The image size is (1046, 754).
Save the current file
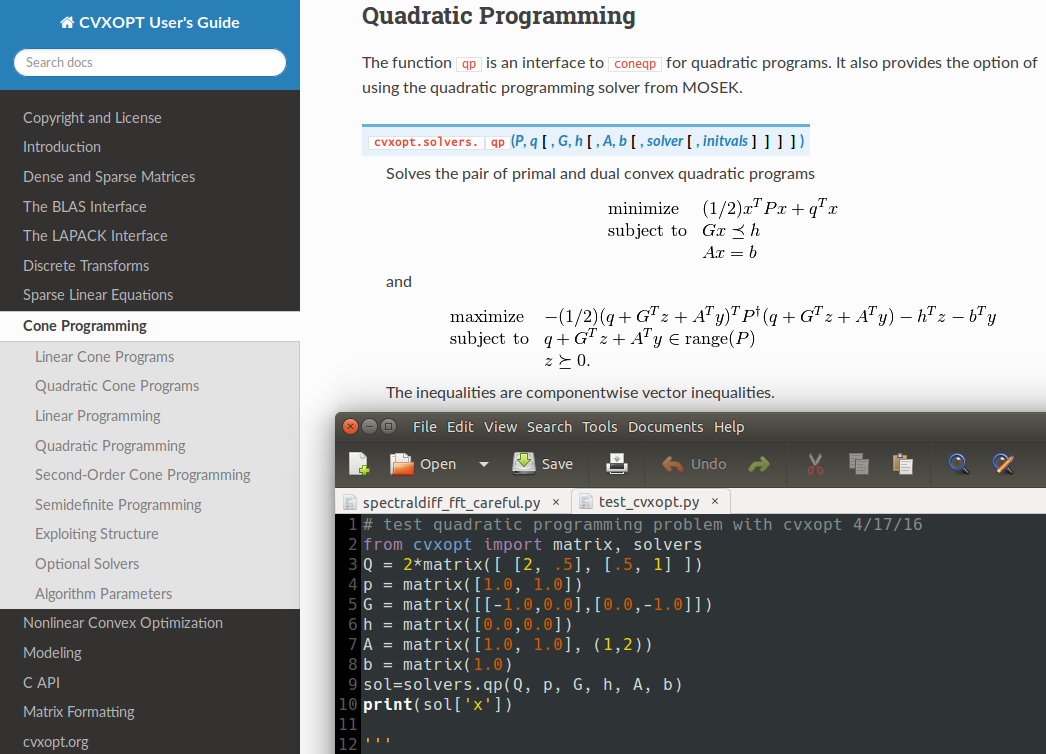pos(543,464)
